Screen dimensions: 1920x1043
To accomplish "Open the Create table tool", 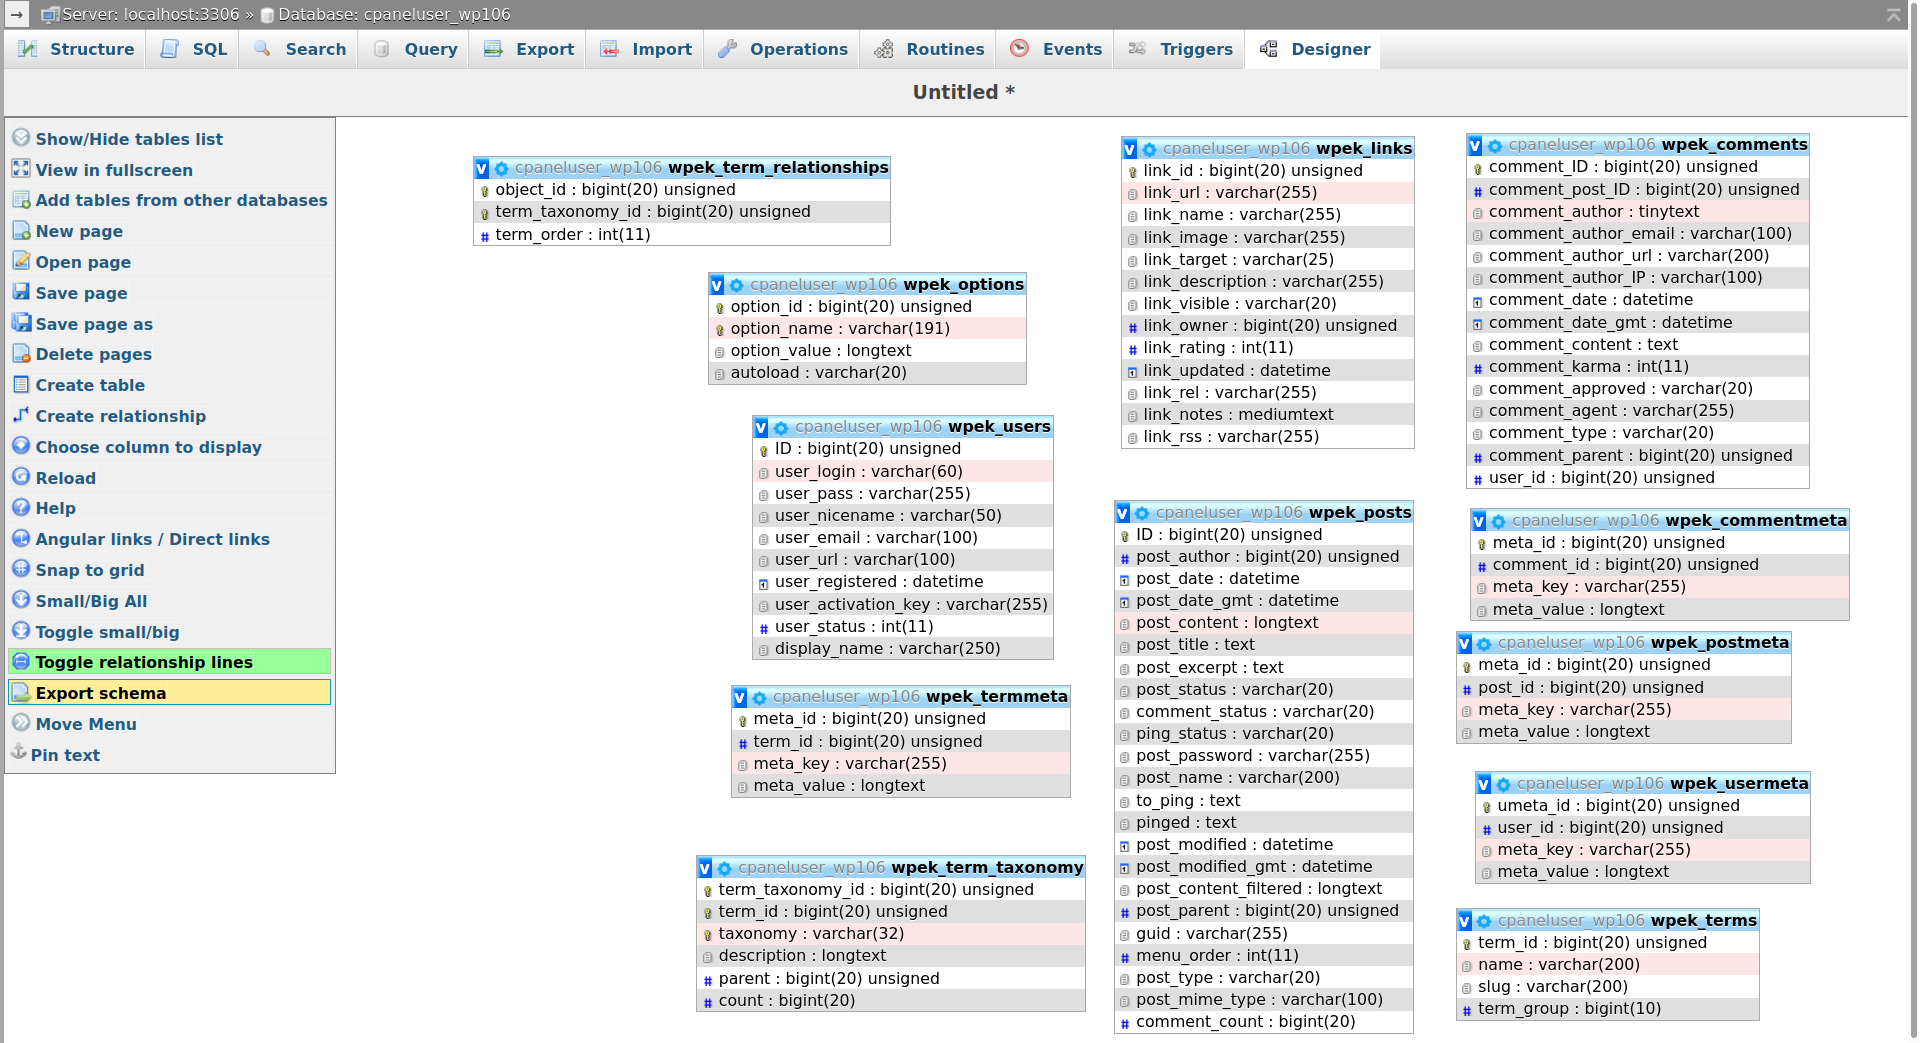I will 90,385.
